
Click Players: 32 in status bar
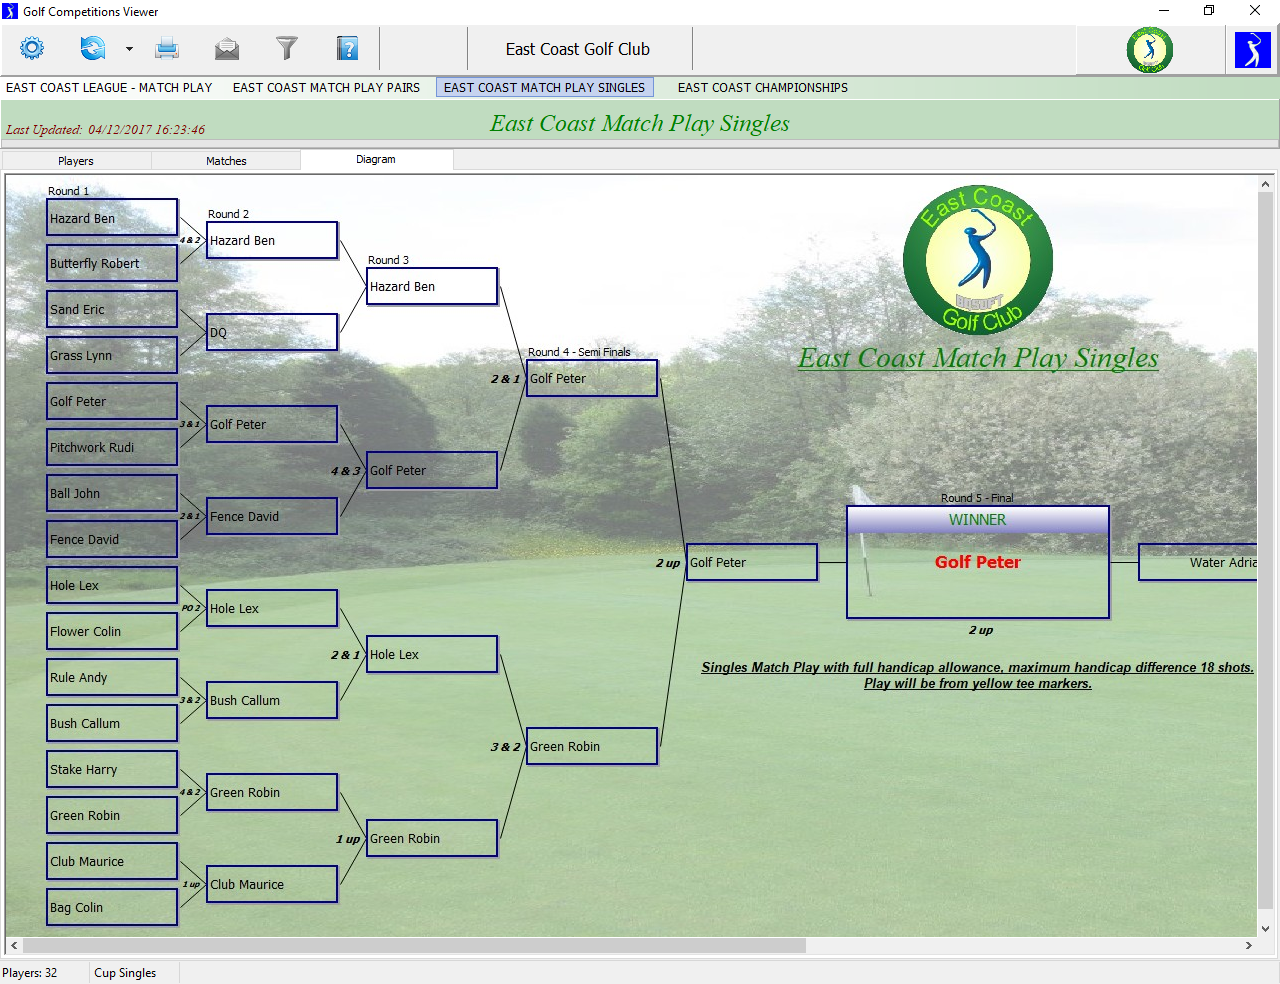[30, 973]
